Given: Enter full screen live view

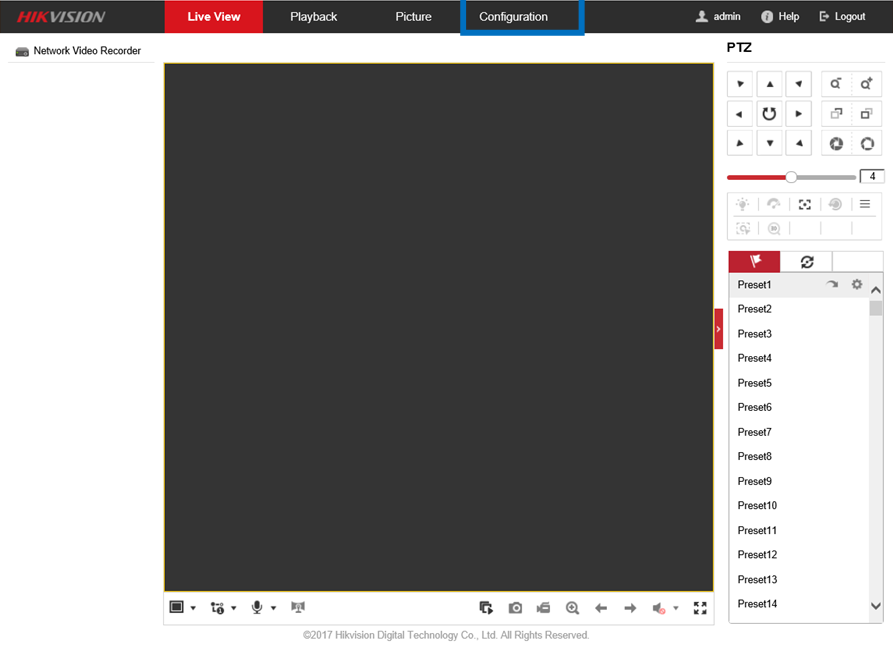Looking at the screenshot, I should point(700,608).
